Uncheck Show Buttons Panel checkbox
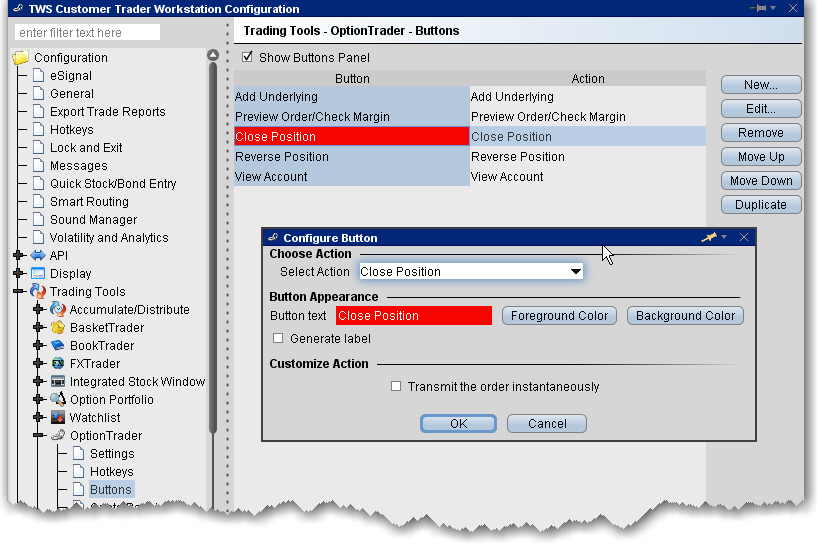 (x=248, y=58)
